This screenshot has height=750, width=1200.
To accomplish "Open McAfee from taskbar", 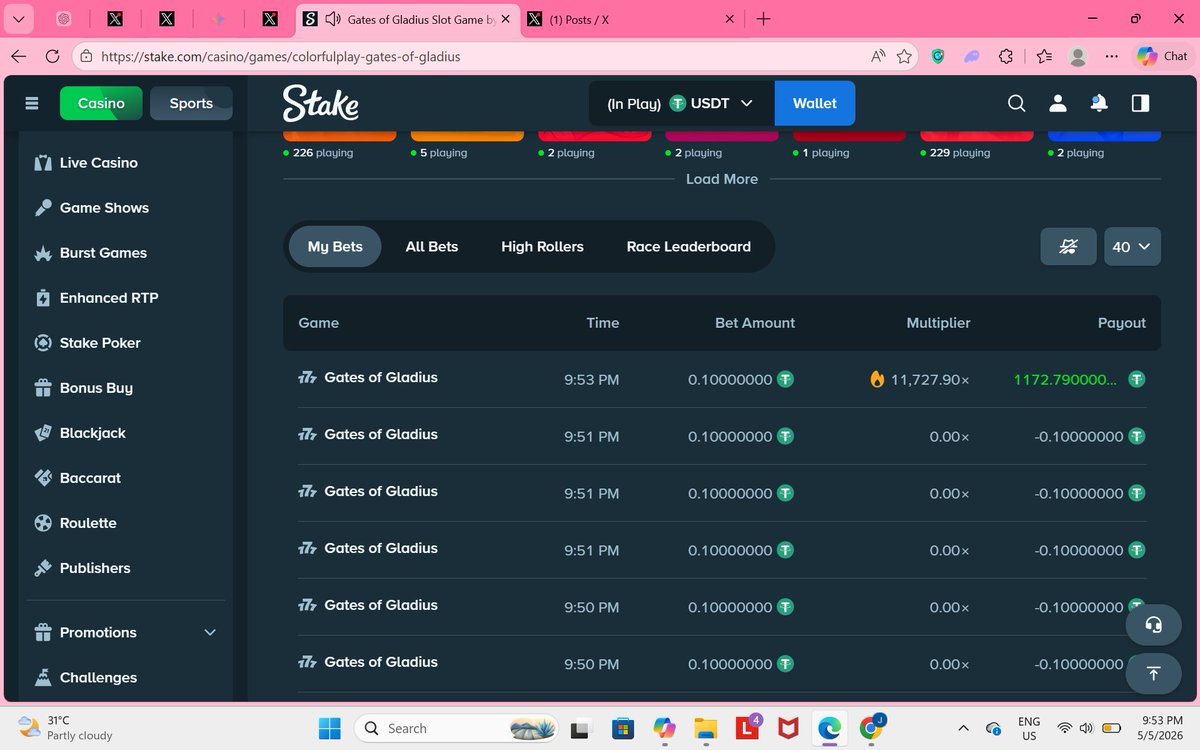I will tap(788, 728).
